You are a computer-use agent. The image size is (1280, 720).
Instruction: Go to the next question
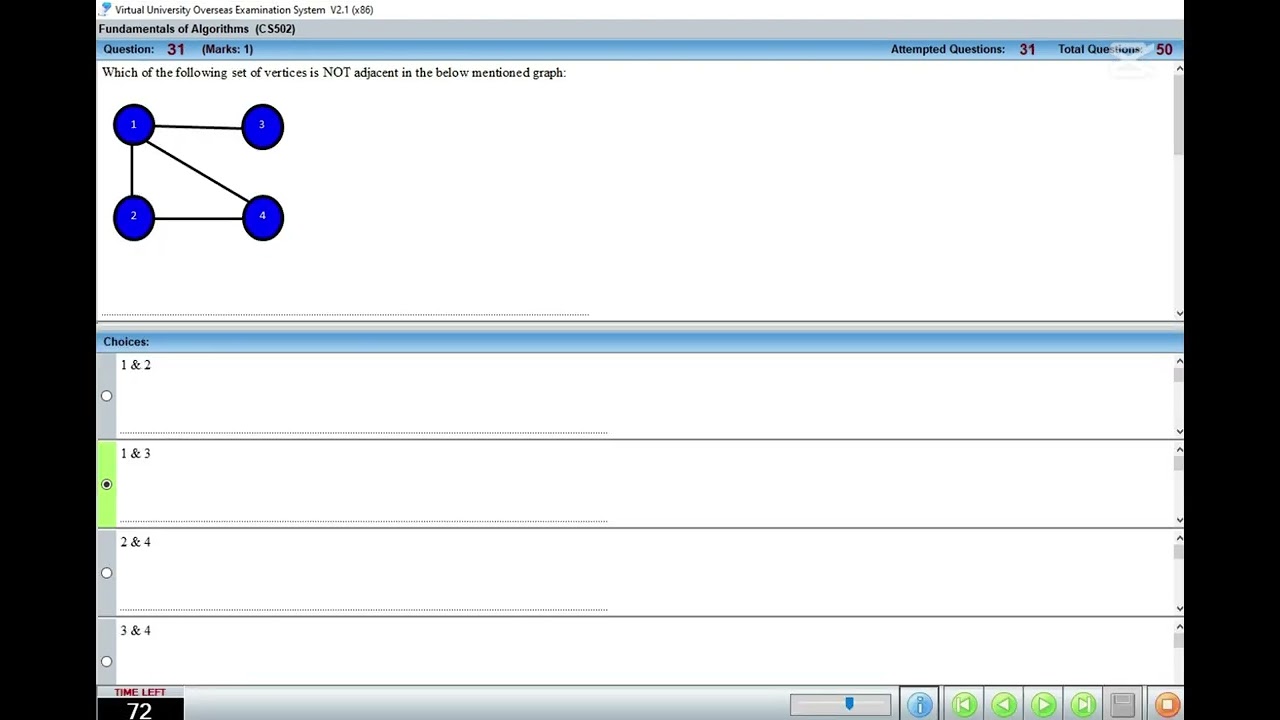point(1043,705)
